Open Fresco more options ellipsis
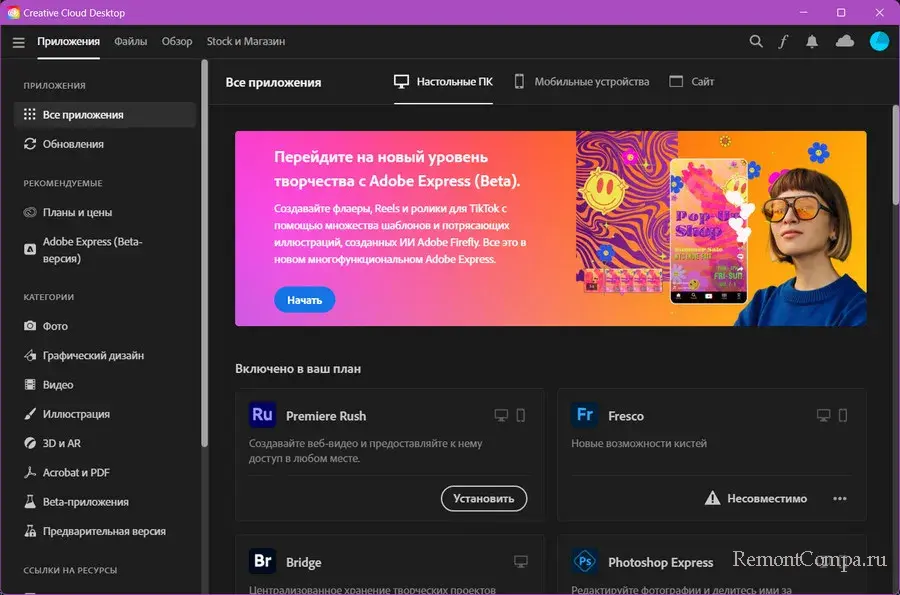This screenshot has width=900, height=595. tap(840, 499)
